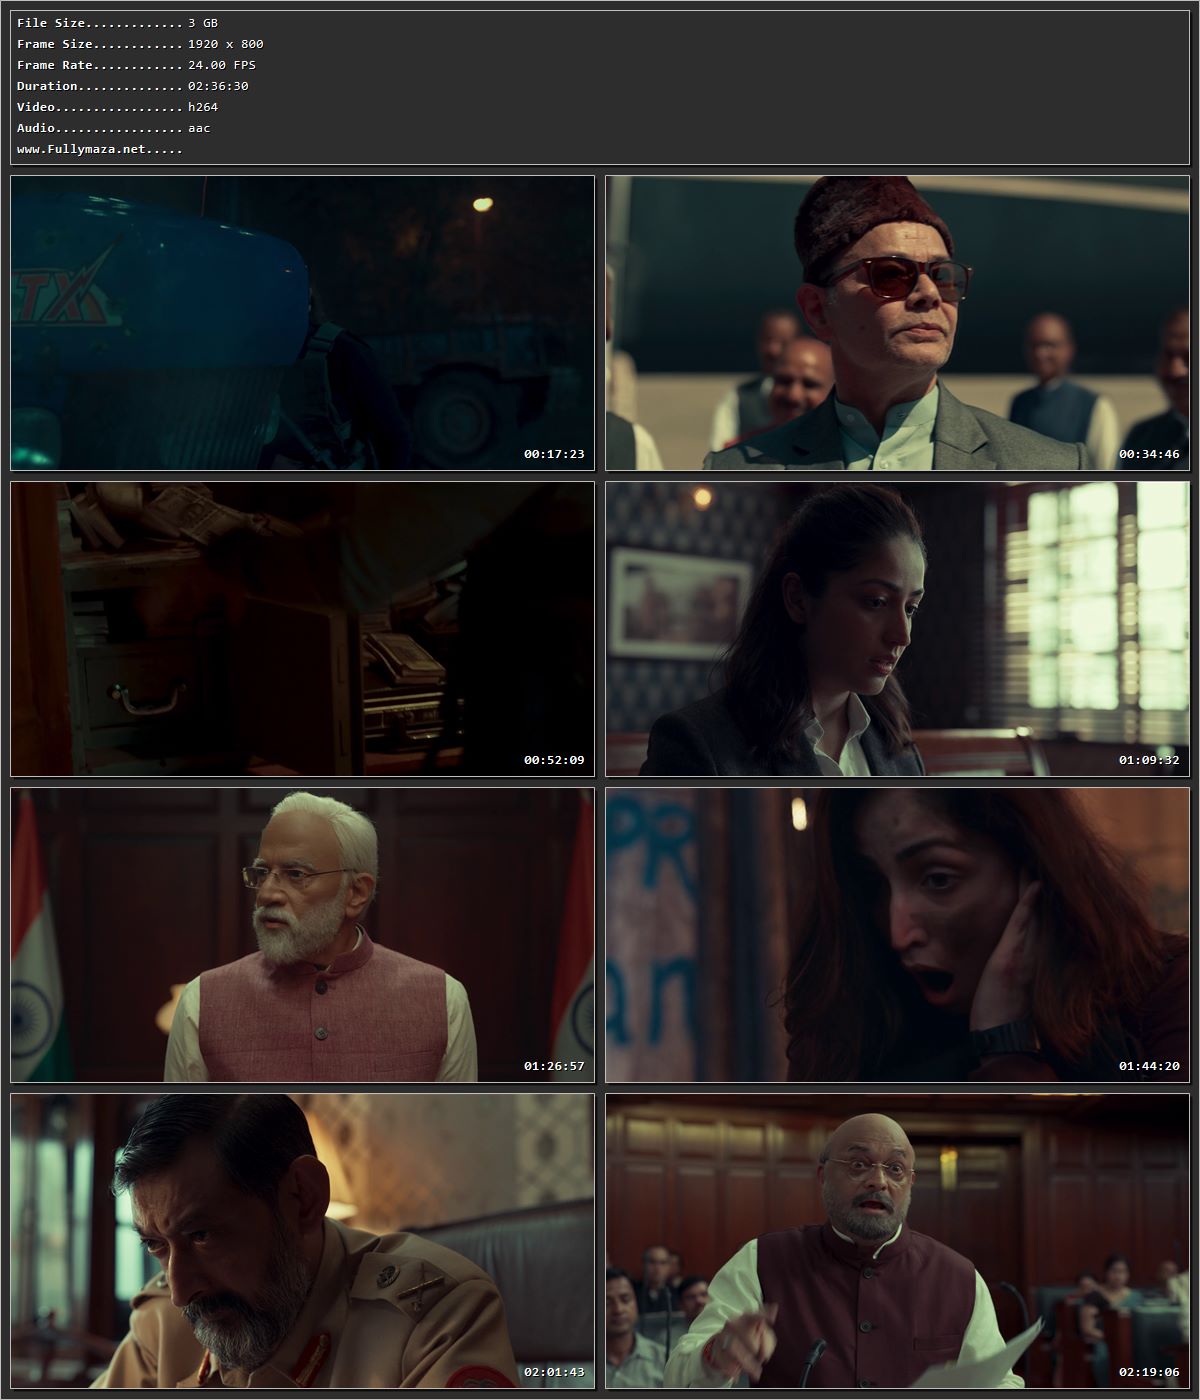Click the 00:34:46 timestamp
This screenshot has height=1400, width=1200.
(1149, 454)
